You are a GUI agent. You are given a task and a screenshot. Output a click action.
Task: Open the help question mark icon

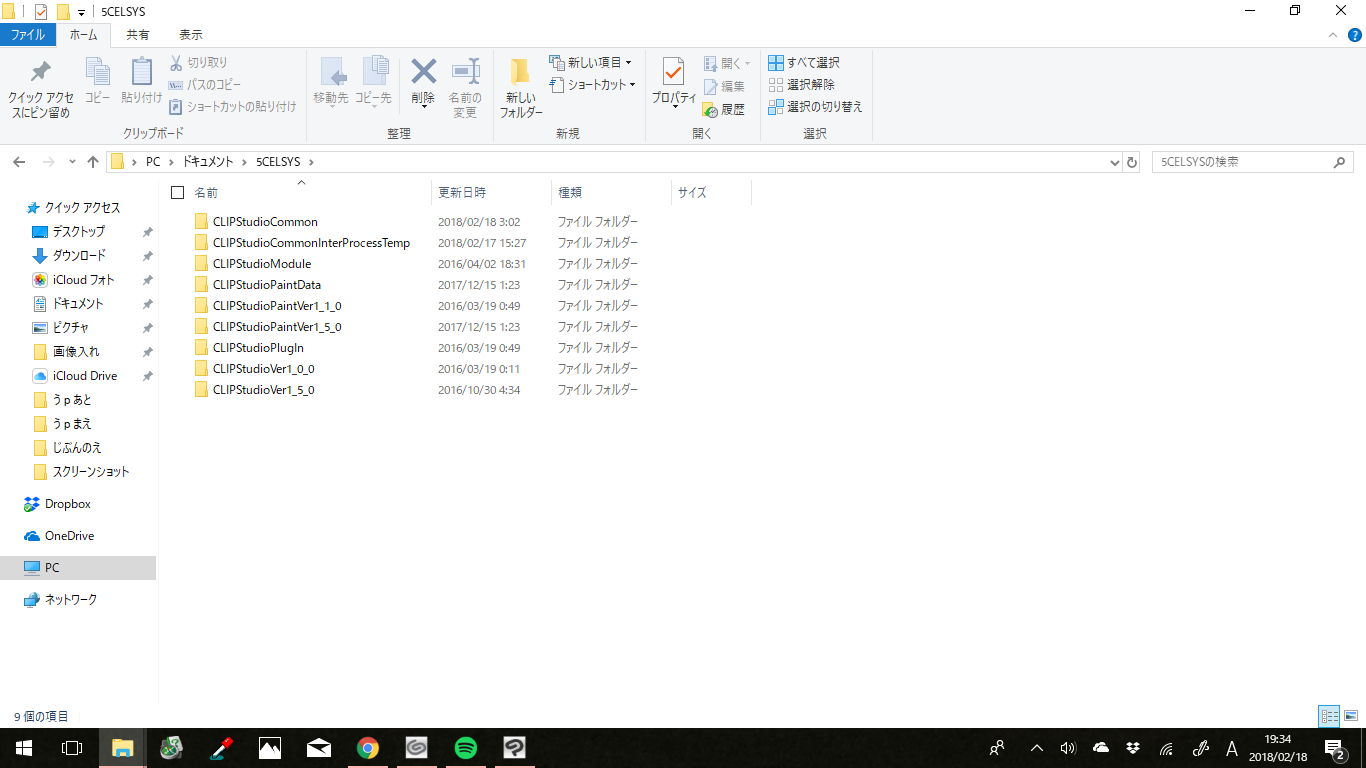[1354, 35]
